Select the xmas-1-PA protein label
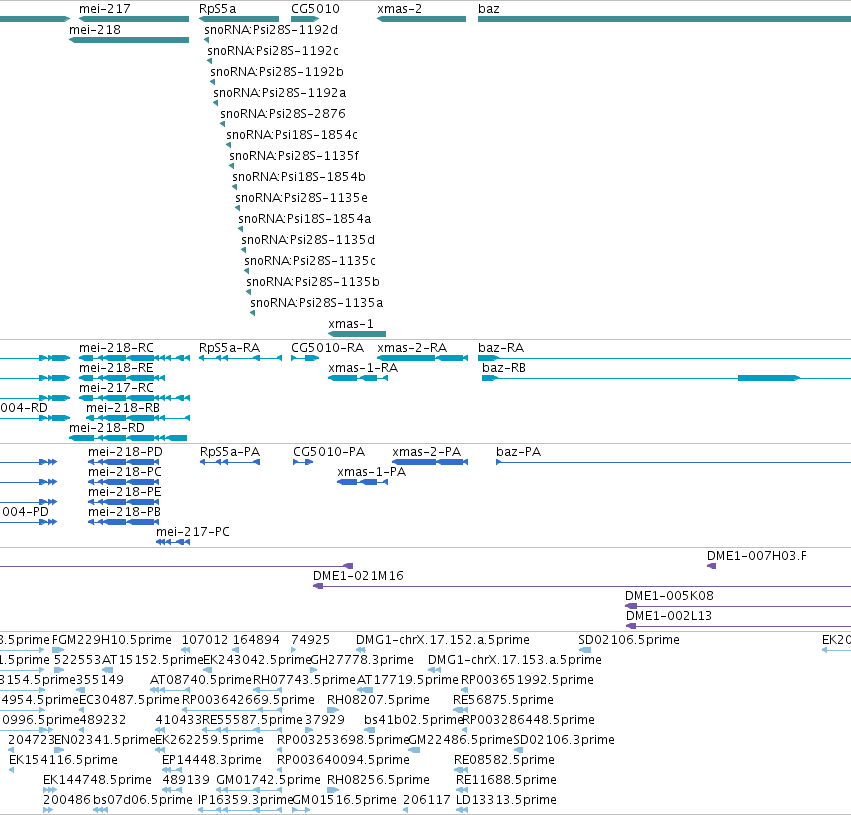Screen dimensions: 851x815 click(372, 472)
